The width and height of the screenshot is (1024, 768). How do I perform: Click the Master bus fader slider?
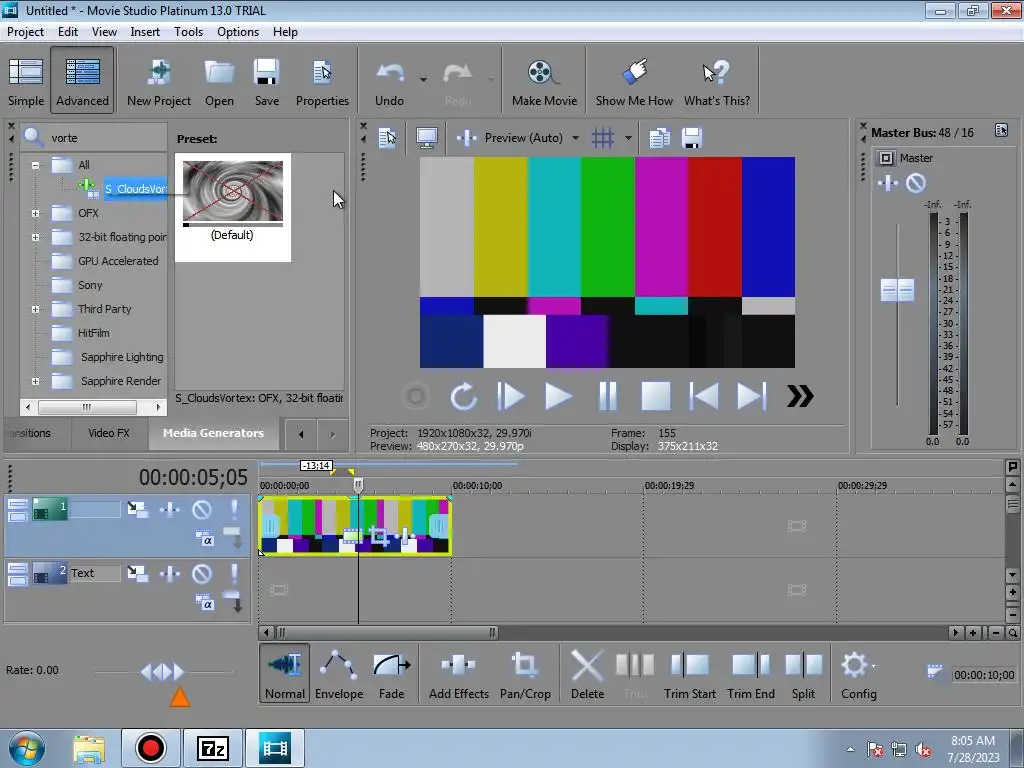click(x=897, y=290)
